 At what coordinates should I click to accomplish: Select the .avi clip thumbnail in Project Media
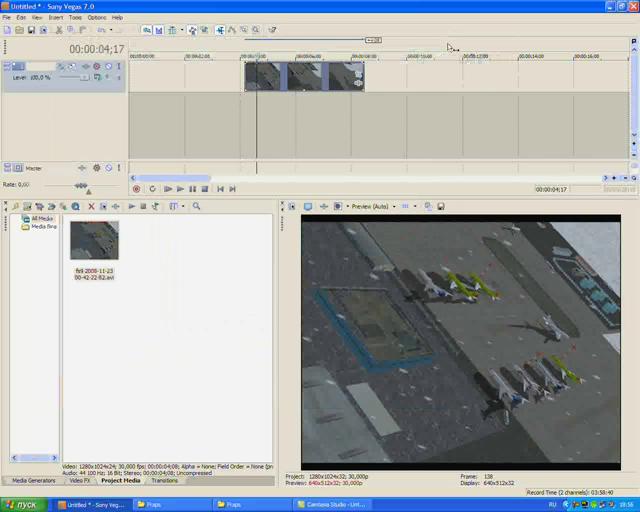pos(94,240)
